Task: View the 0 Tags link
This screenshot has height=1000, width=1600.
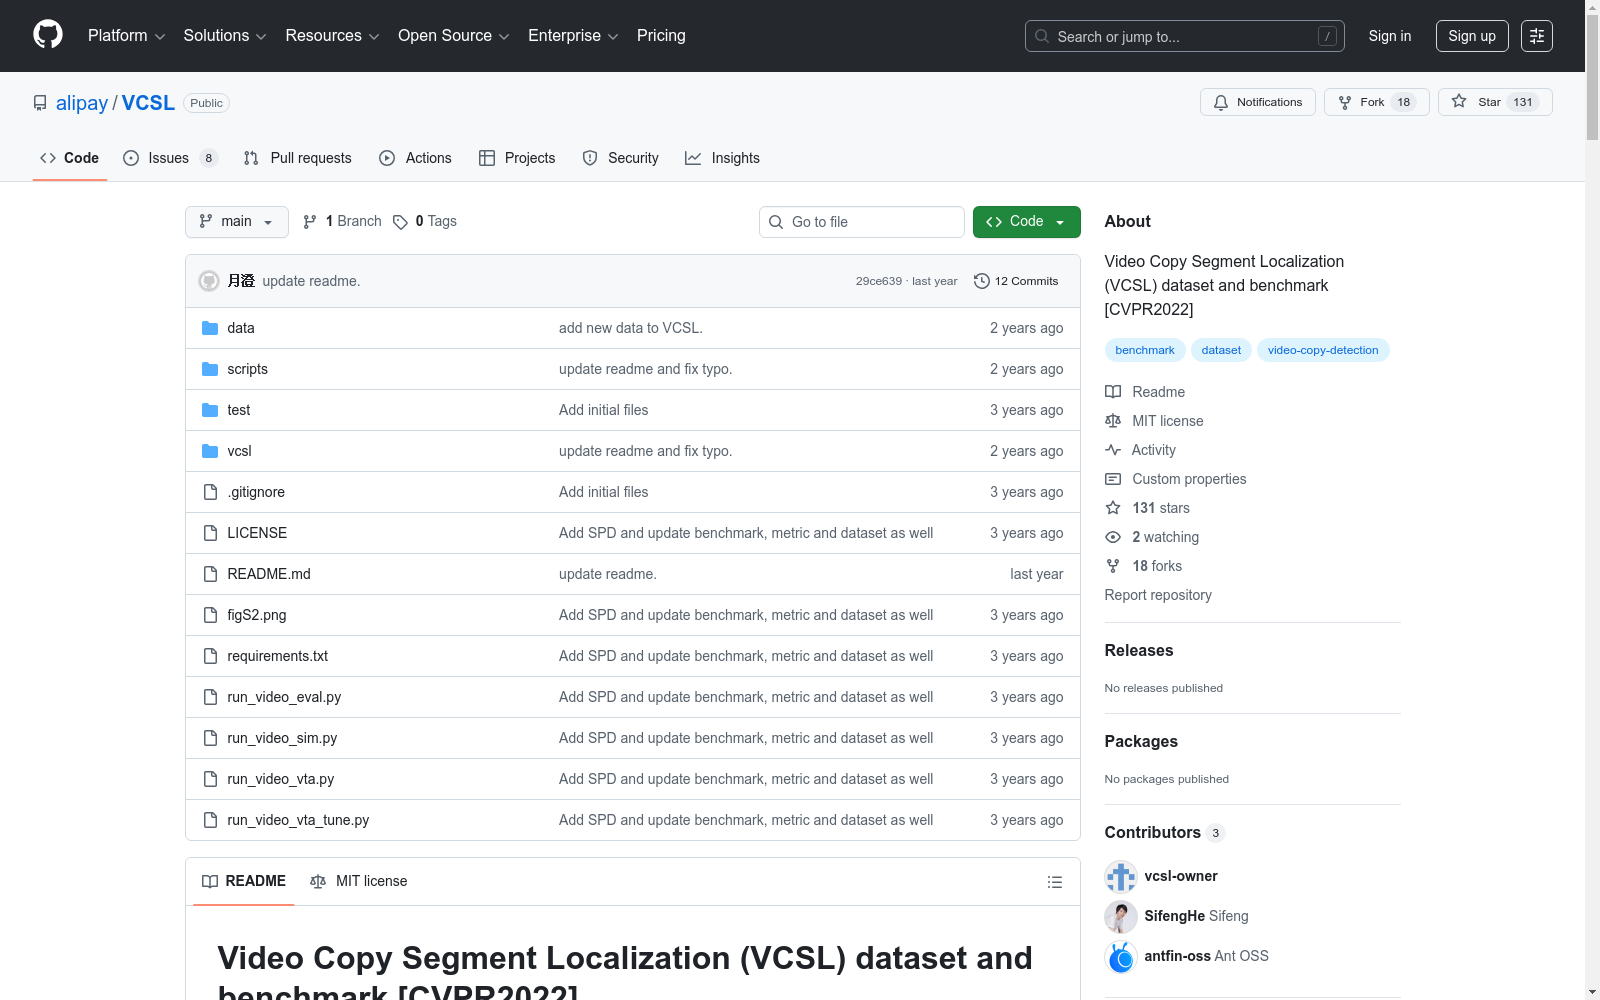Action: [x=425, y=222]
